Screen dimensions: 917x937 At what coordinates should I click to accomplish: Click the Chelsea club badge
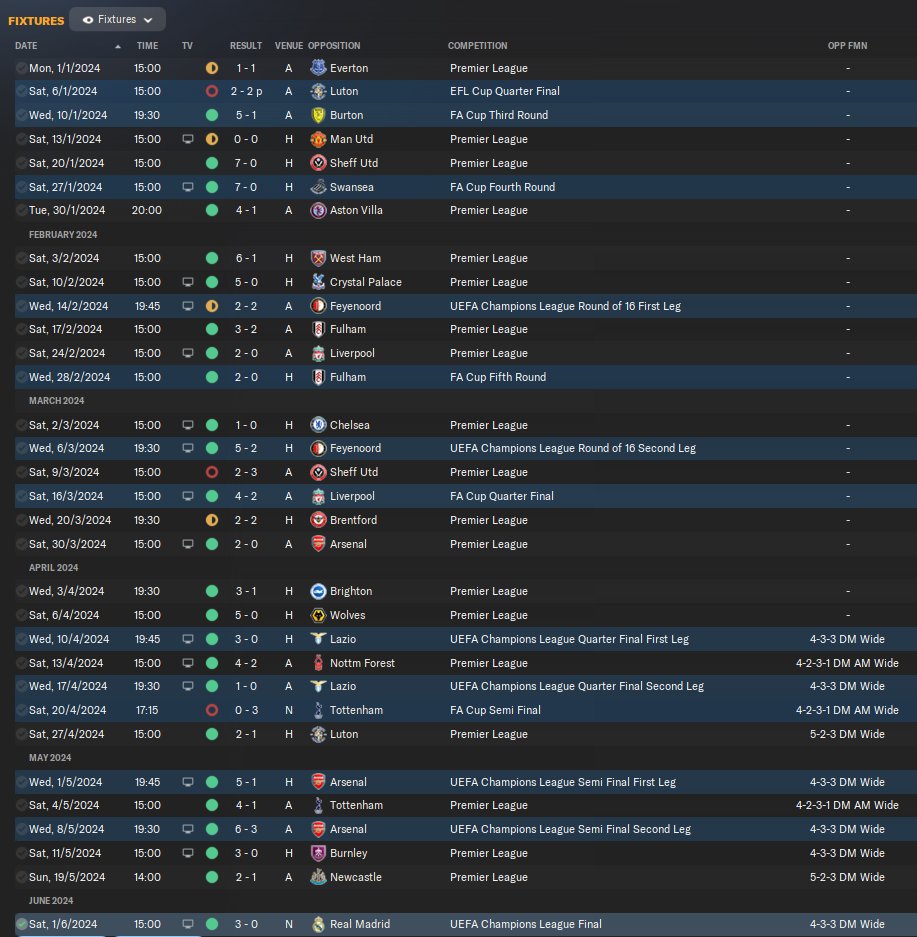318,425
